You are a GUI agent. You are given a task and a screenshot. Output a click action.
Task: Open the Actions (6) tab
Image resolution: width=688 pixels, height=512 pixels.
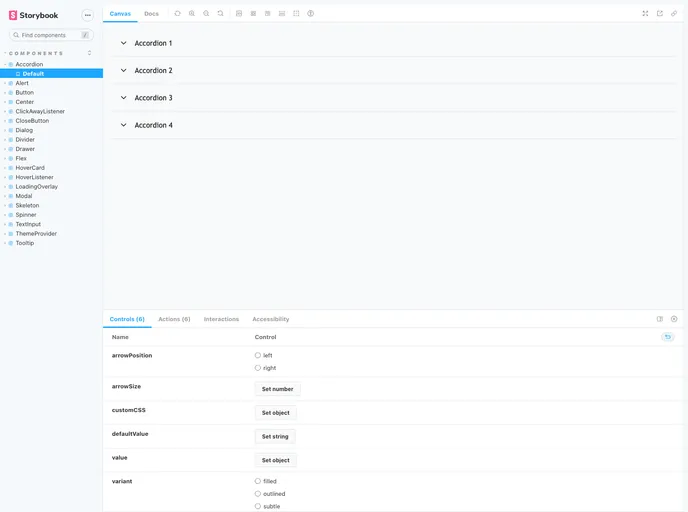tap(174, 319)
